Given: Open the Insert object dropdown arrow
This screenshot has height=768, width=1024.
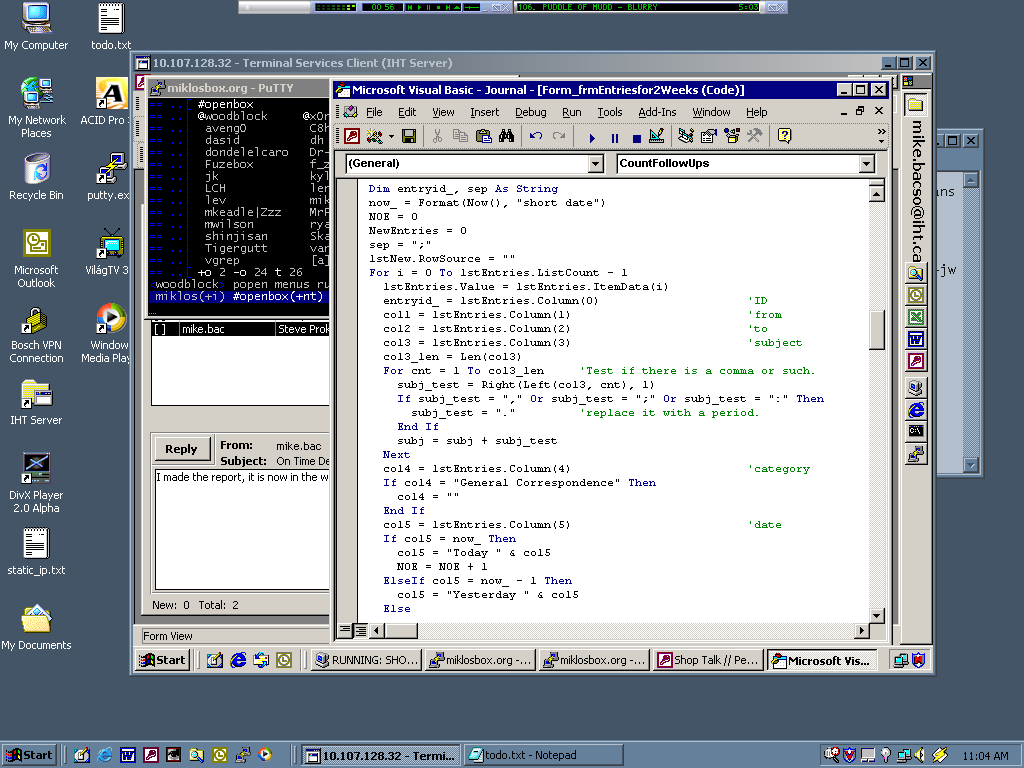Looking at the screenshot, I should pyautogui.click(x=391, y=136).
